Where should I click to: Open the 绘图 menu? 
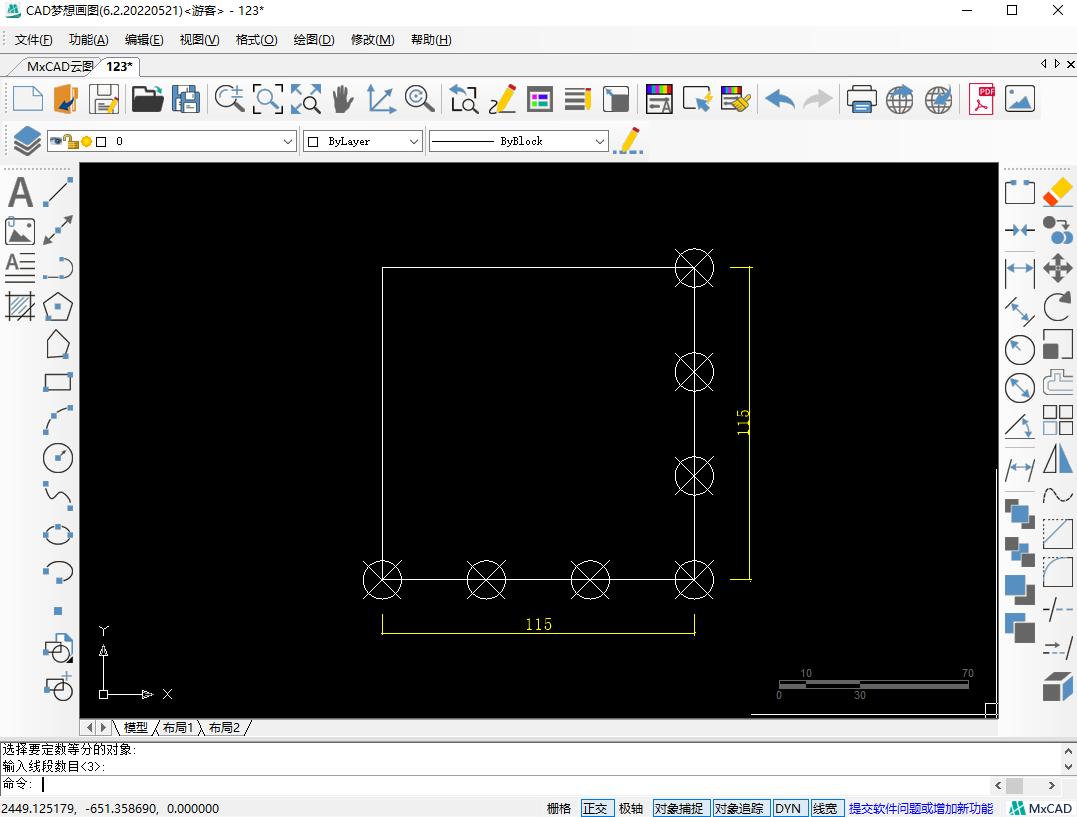pyautogui.click(x=313, y=39)
